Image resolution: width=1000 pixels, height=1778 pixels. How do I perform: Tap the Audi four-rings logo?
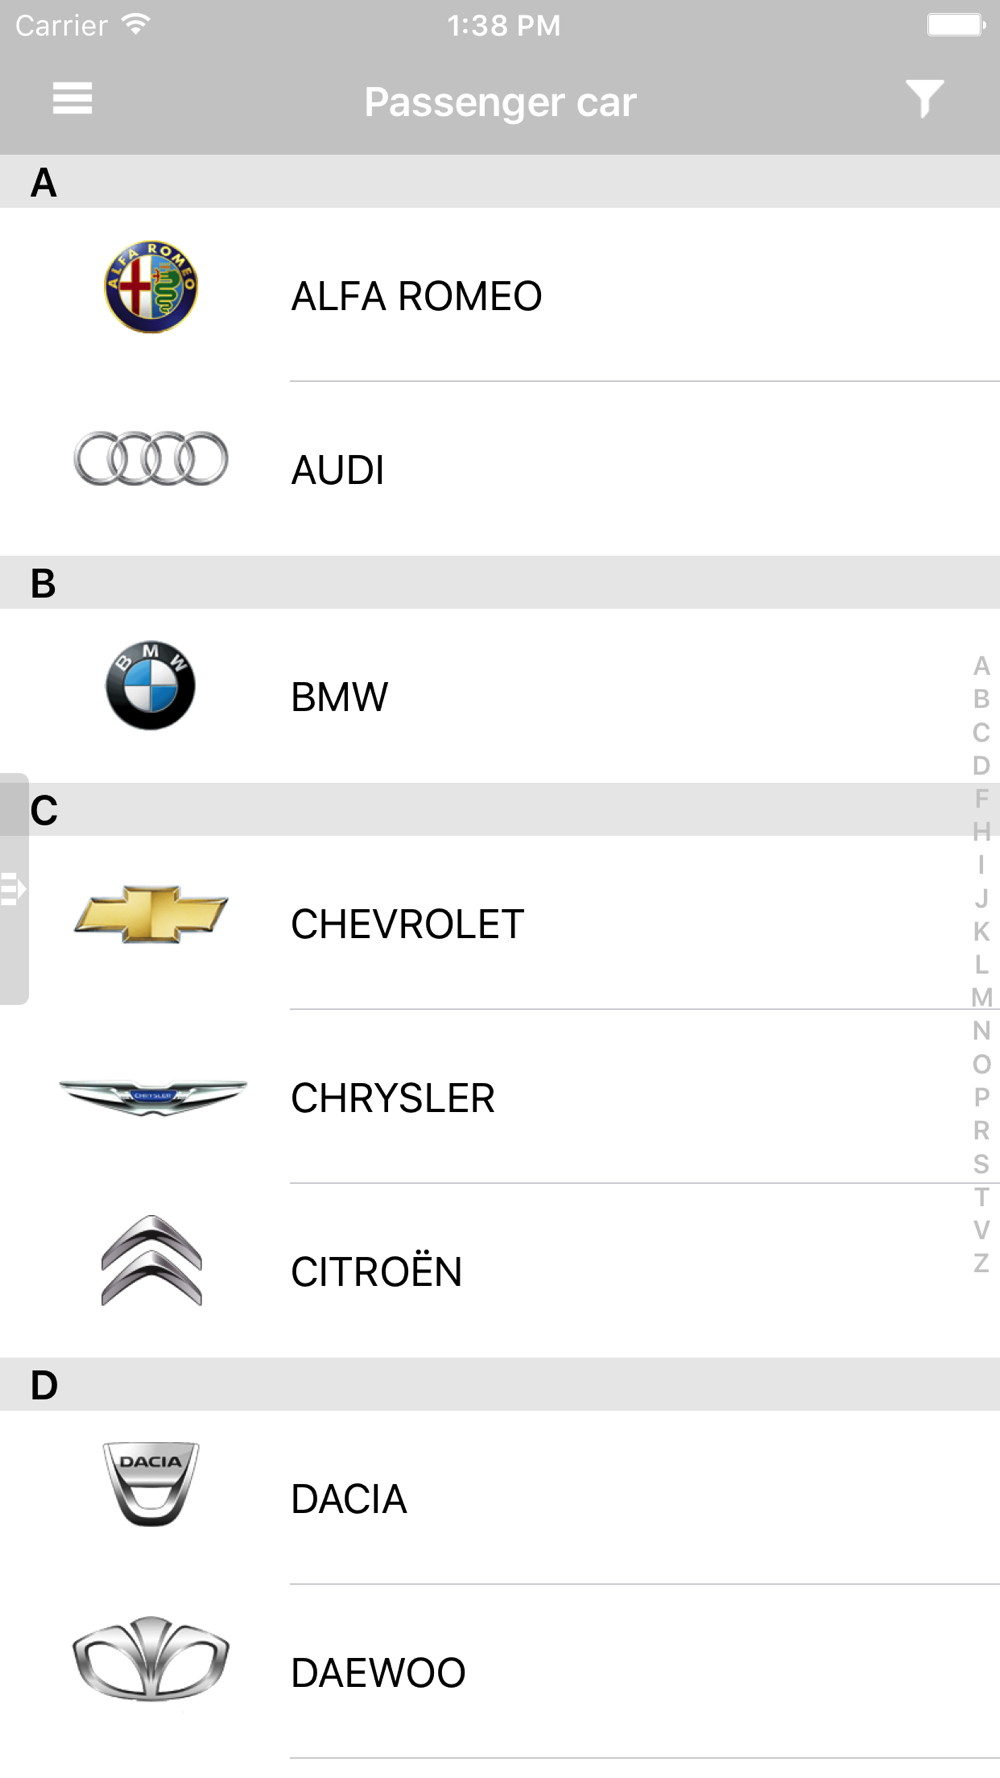click(x=151, y=459)
